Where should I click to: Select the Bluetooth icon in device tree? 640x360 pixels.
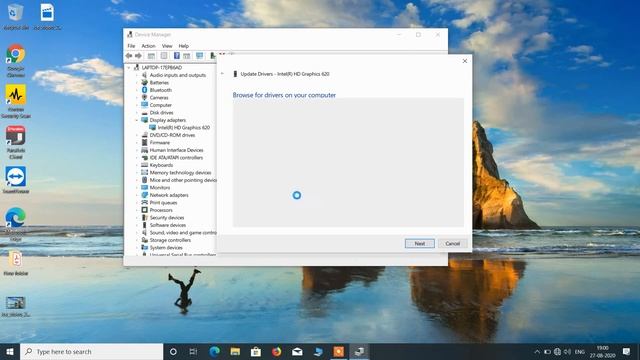(144, 90)
